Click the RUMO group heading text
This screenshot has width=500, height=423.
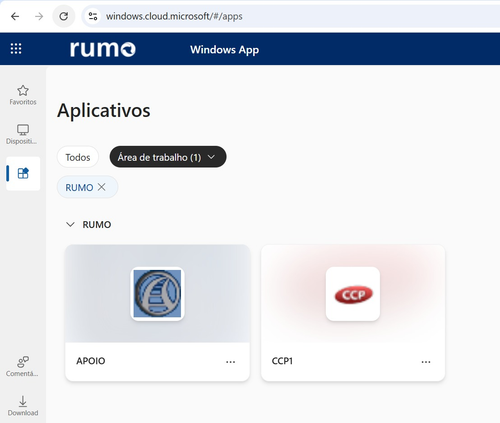[97, 225]
